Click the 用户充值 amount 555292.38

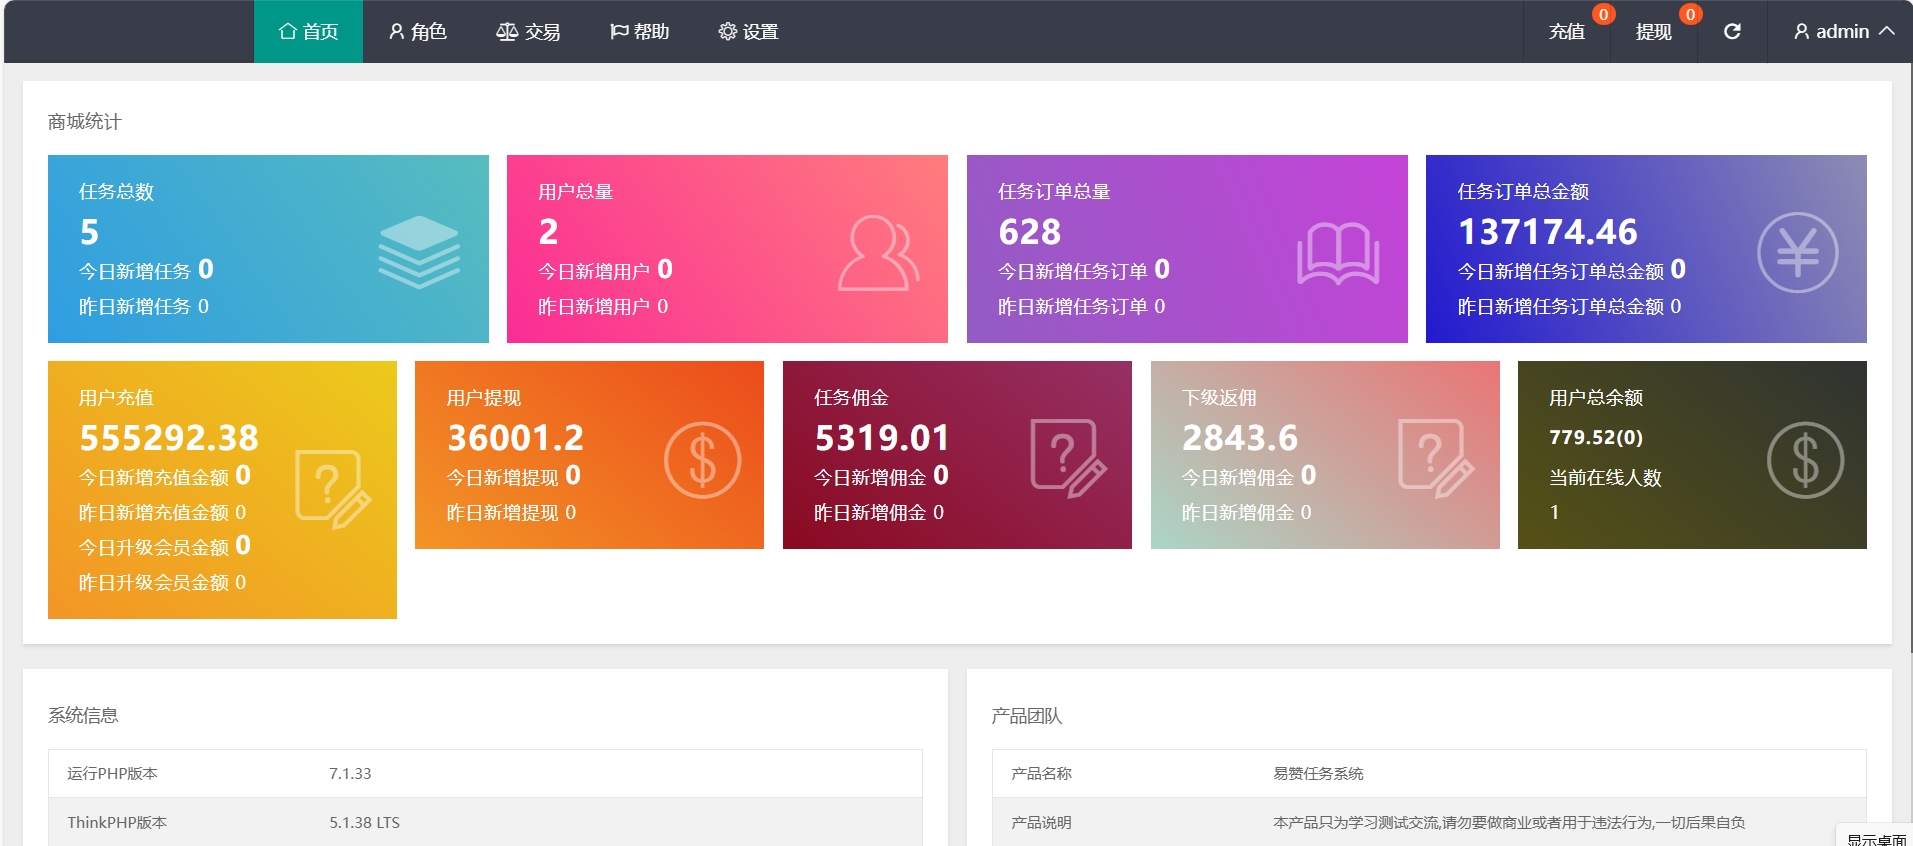point(169,438)
